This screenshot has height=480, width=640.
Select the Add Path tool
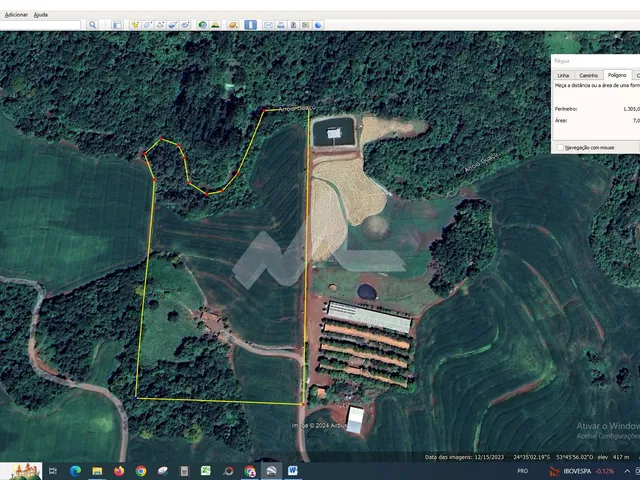[160, 25]
